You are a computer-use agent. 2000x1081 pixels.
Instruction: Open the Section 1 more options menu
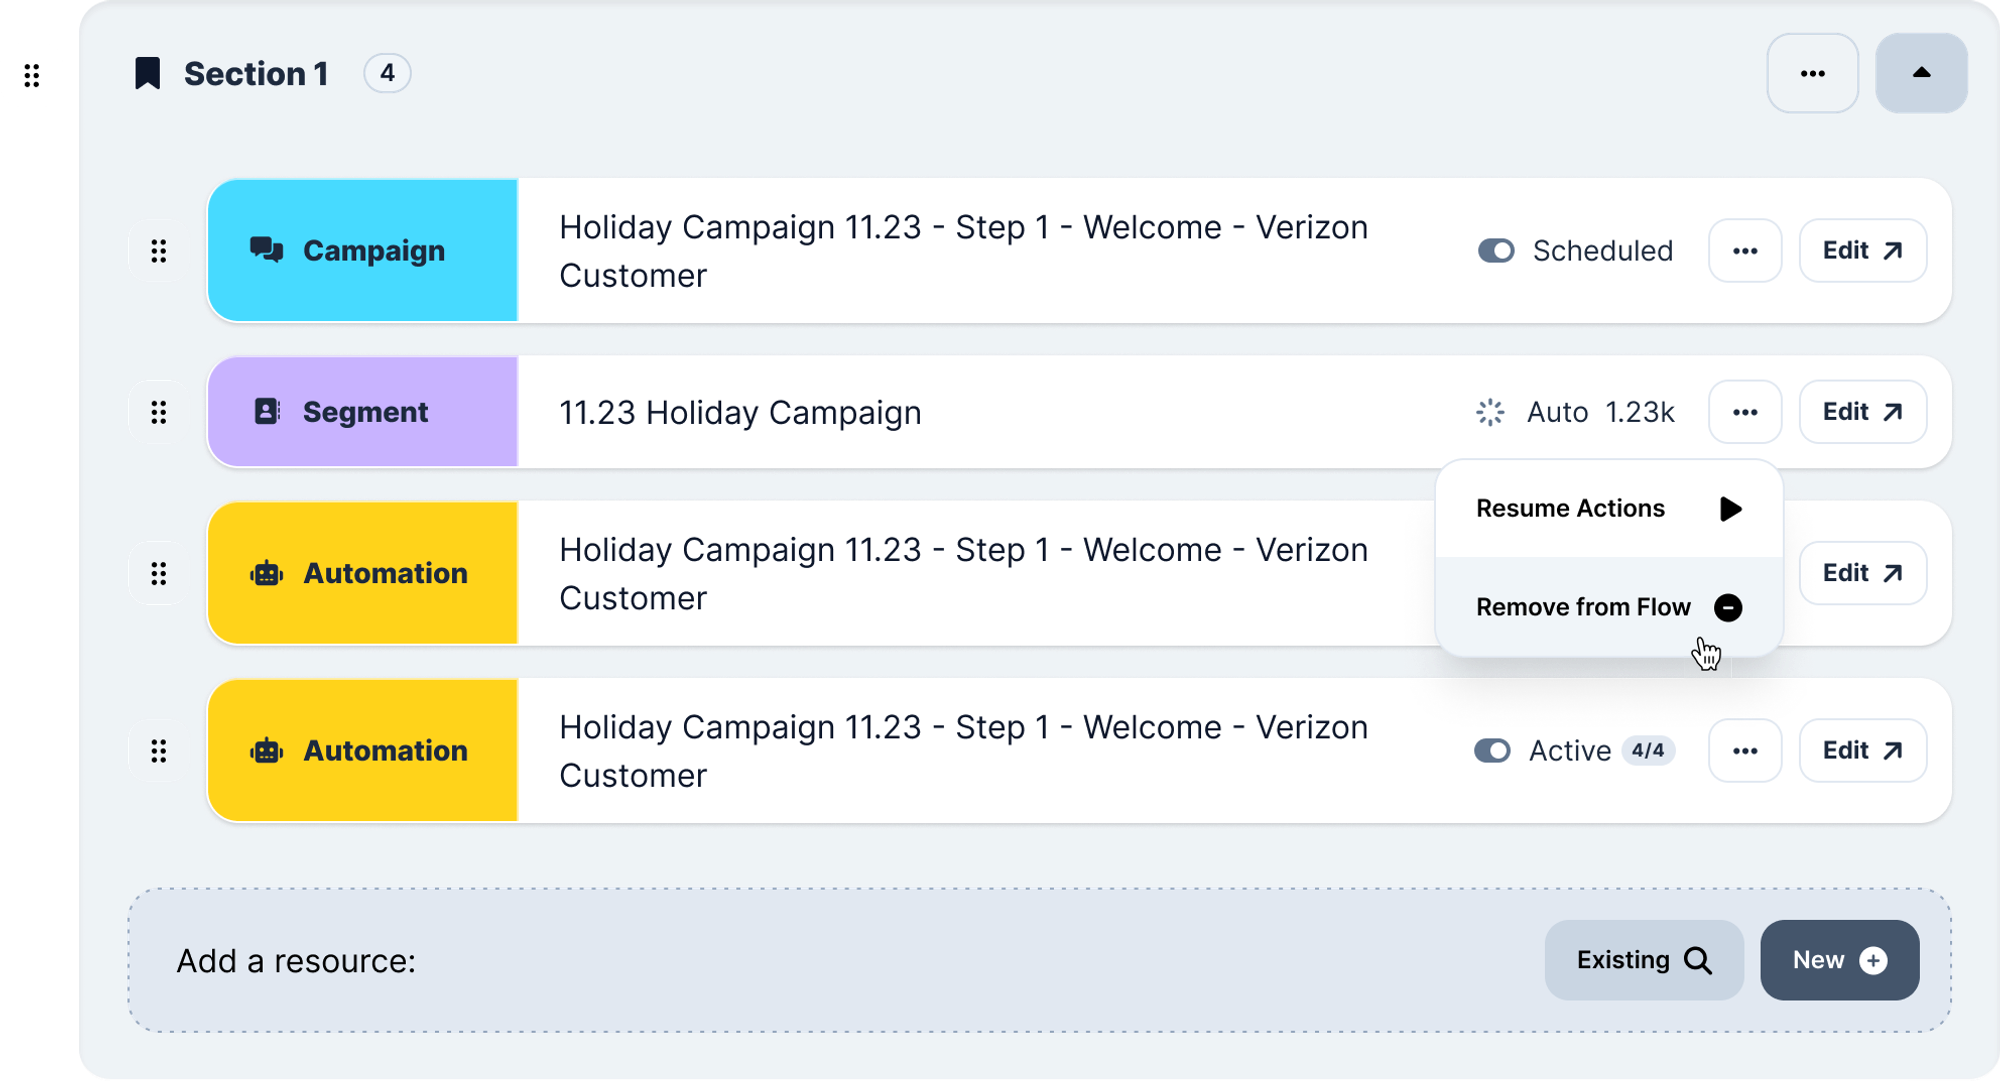pos(1812,73)
